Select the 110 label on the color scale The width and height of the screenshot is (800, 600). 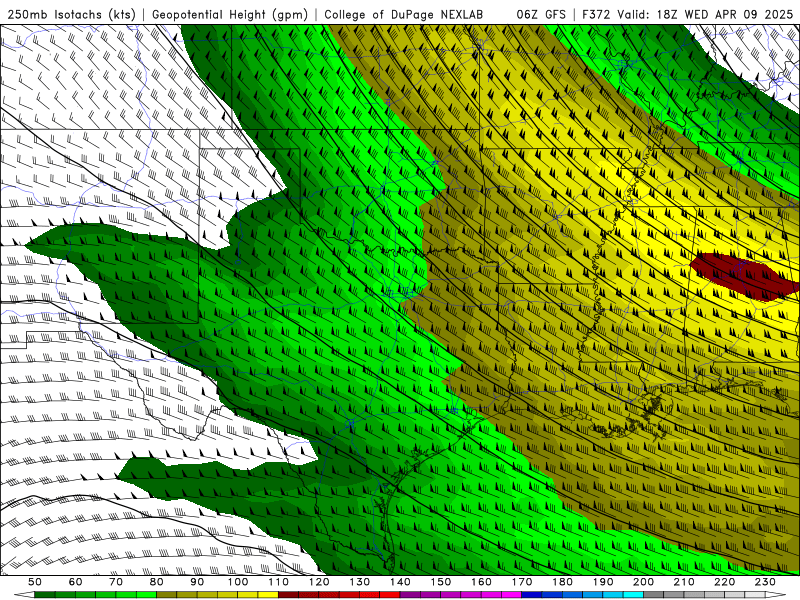coord(278,582)
